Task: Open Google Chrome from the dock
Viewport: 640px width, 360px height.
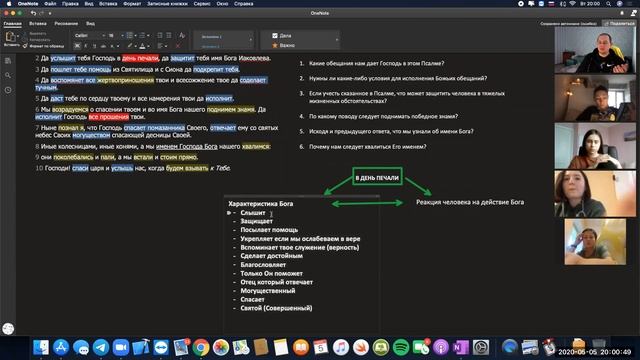Action: (x=201, y=347)
